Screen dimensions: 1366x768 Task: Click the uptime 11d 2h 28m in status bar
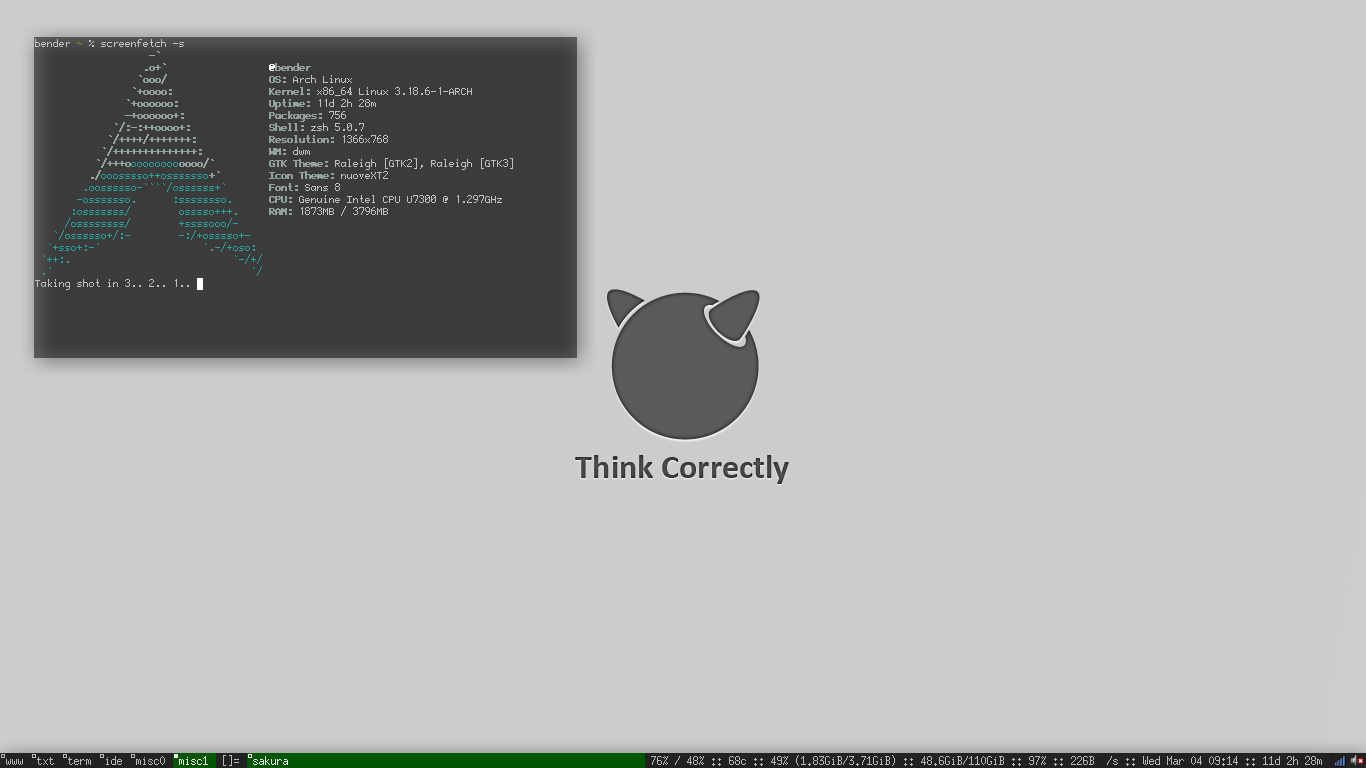coord(1292,761)
